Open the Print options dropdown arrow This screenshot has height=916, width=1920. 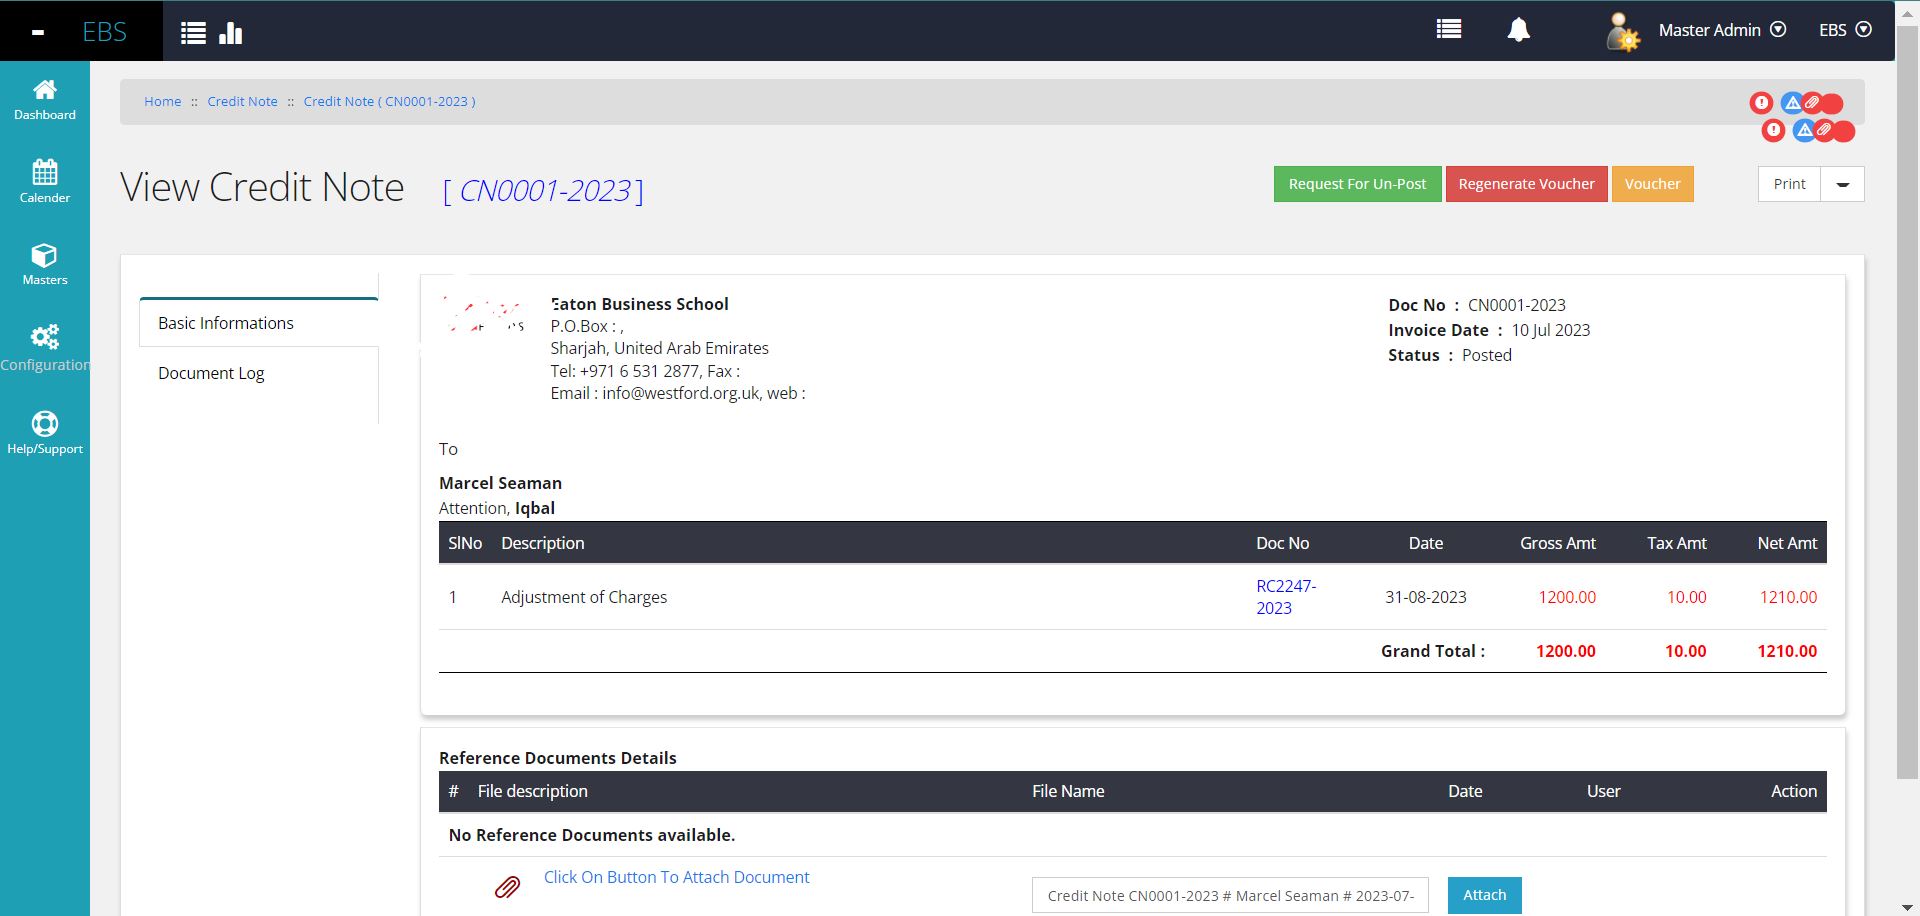(1842, 184)
